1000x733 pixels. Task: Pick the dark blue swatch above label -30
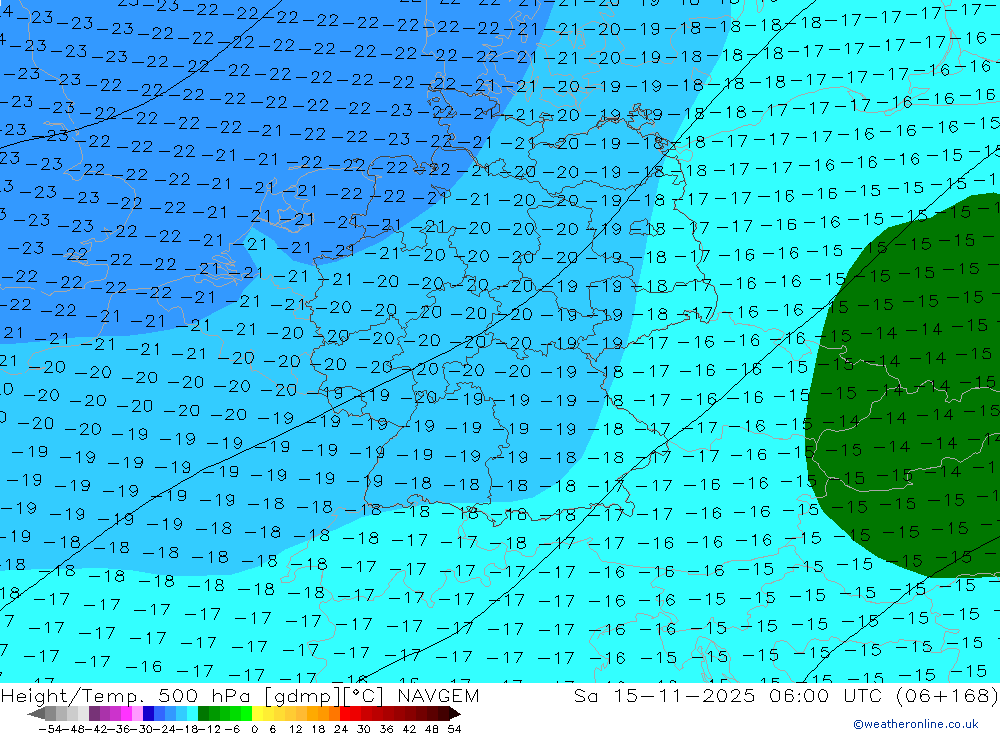(x=148, y=713)
